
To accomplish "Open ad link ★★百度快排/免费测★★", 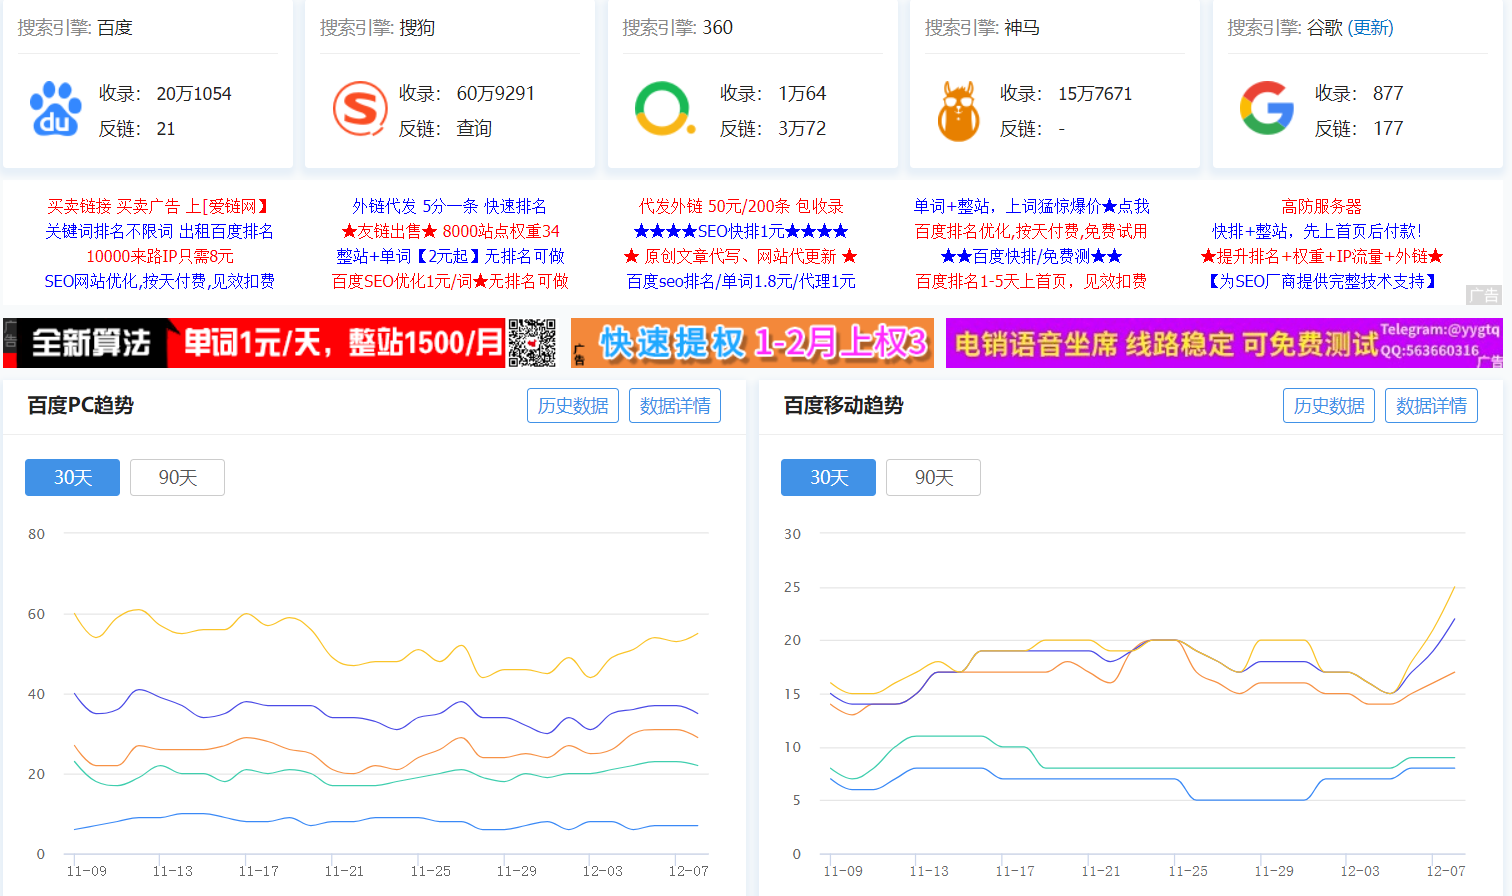I will 1031,256.
